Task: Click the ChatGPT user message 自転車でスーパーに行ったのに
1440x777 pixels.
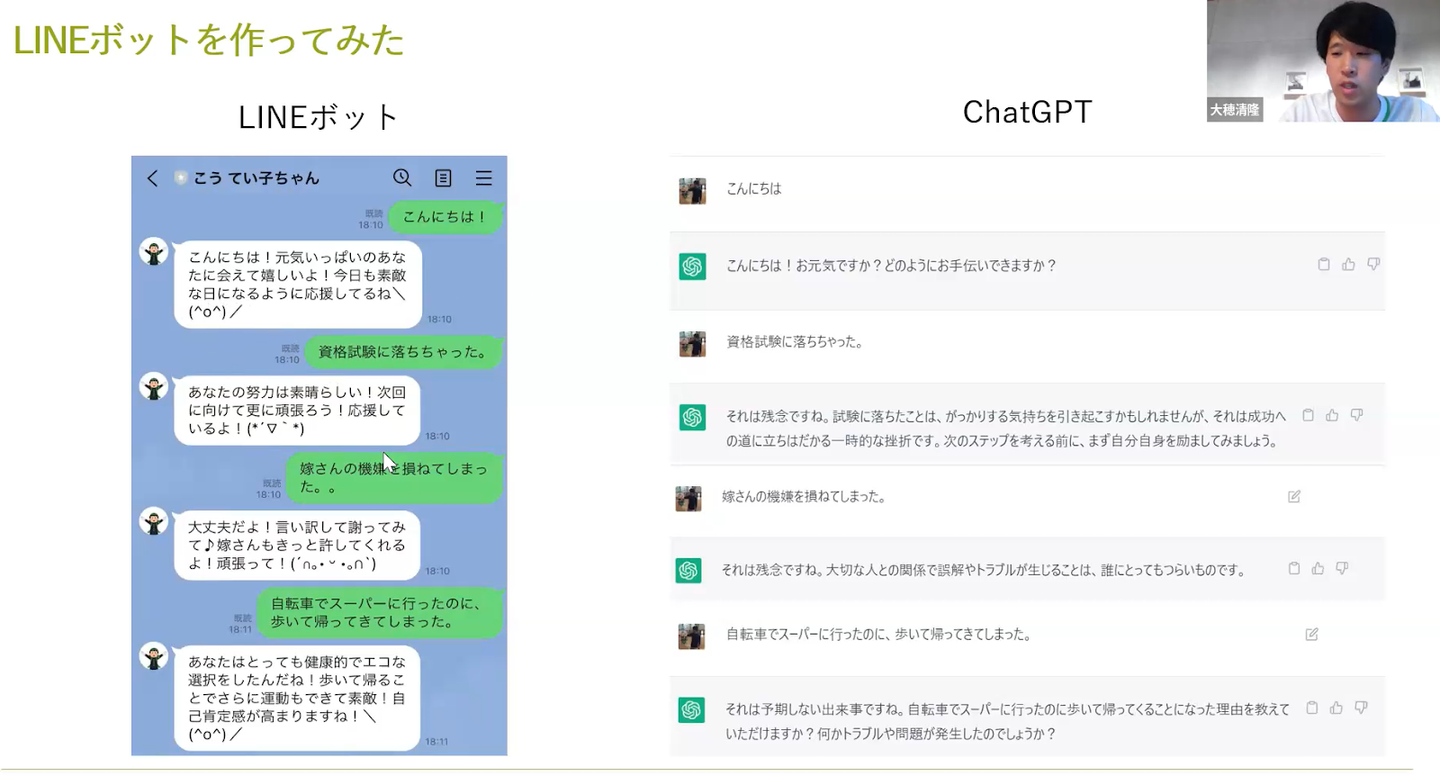Action: [878, 634]
